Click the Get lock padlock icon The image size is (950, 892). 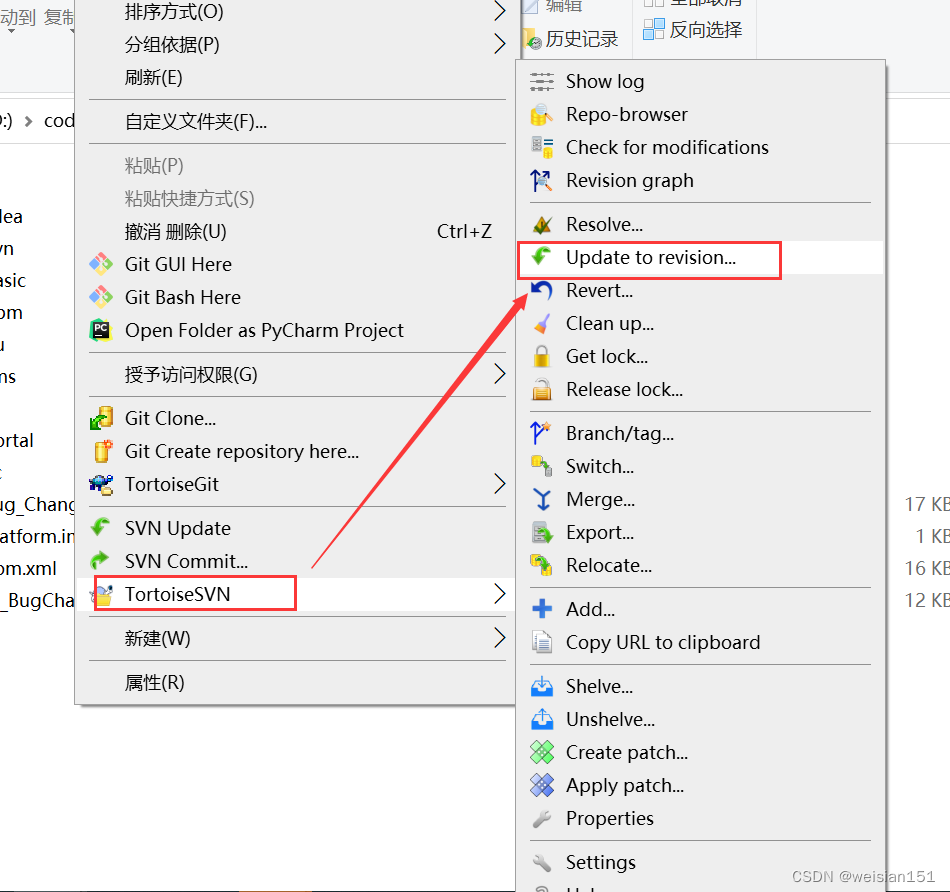tap(542, 356)
